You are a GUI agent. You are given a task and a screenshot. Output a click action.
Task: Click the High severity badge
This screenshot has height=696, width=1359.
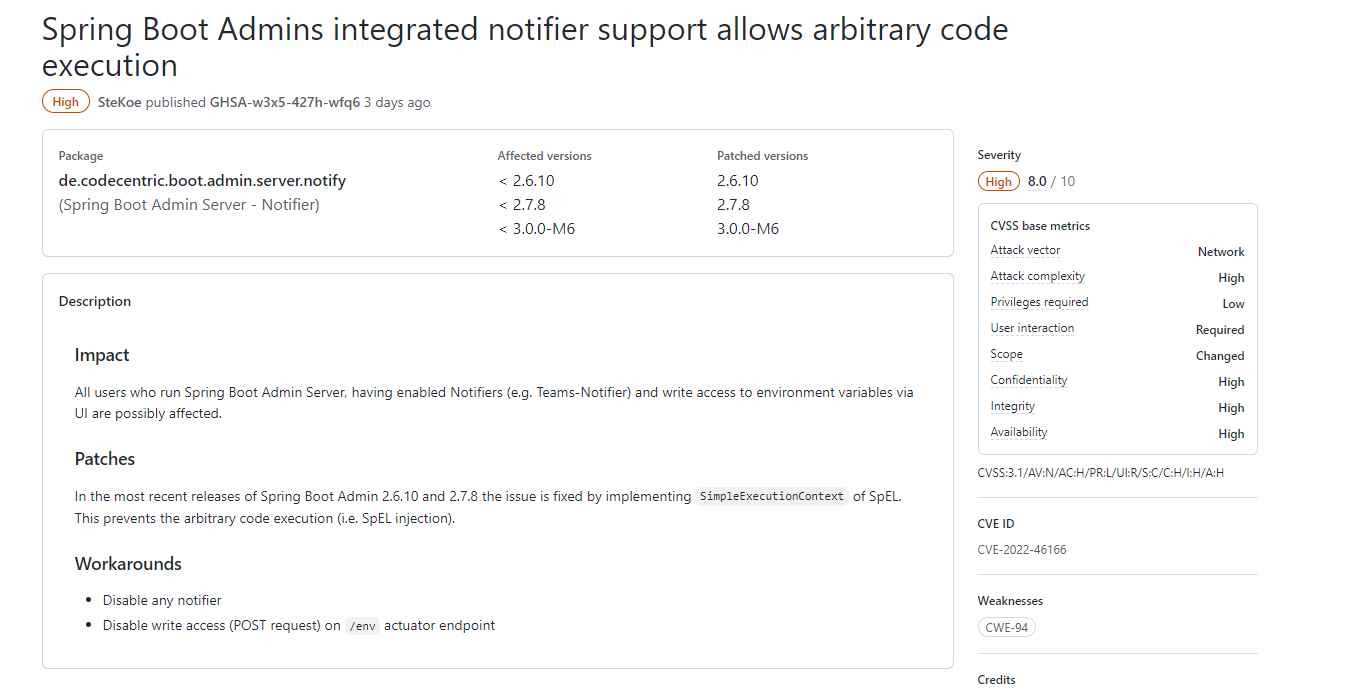pyautogui.click(x=65, y=101)
